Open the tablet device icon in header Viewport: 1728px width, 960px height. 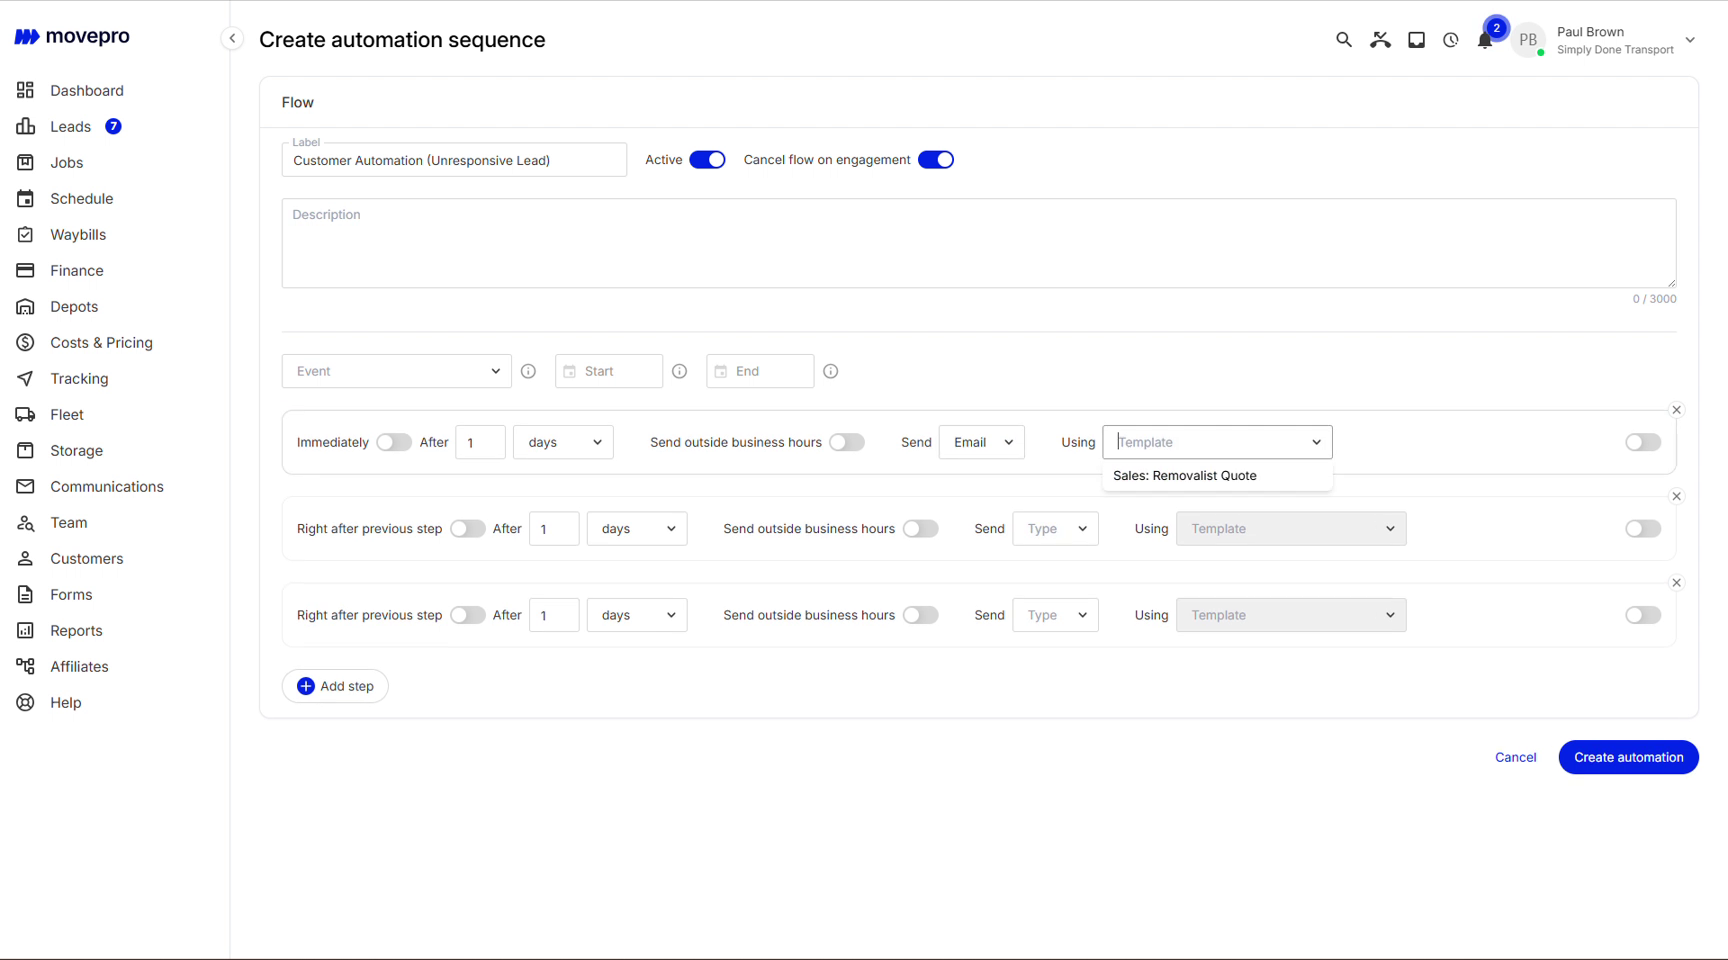[x=1416, y=40]
